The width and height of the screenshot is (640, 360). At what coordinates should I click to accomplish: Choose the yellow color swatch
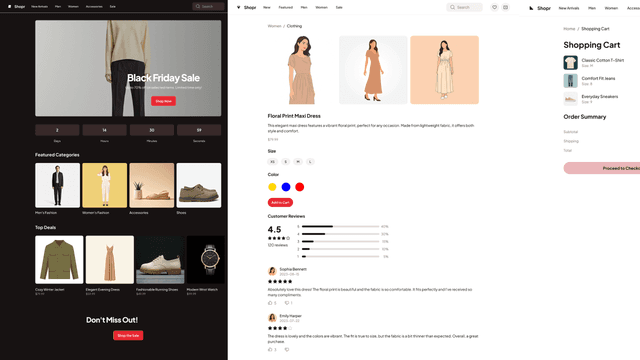pyautogui.click(x=272, y=187)
